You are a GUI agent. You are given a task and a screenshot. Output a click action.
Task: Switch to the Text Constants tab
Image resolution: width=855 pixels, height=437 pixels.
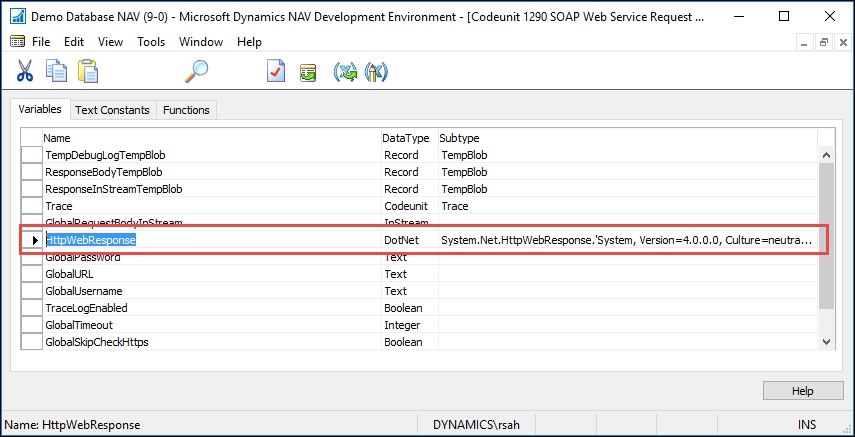[x=112, y=110]
